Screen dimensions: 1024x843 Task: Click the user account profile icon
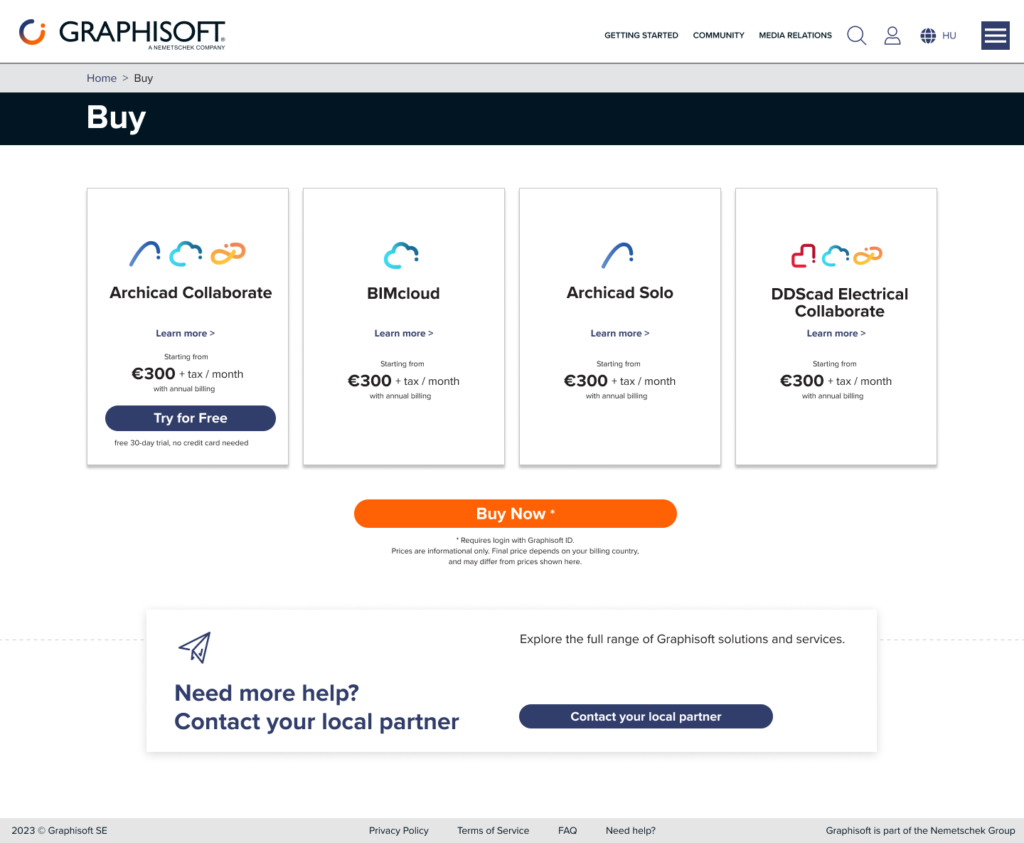coord(892,35)
